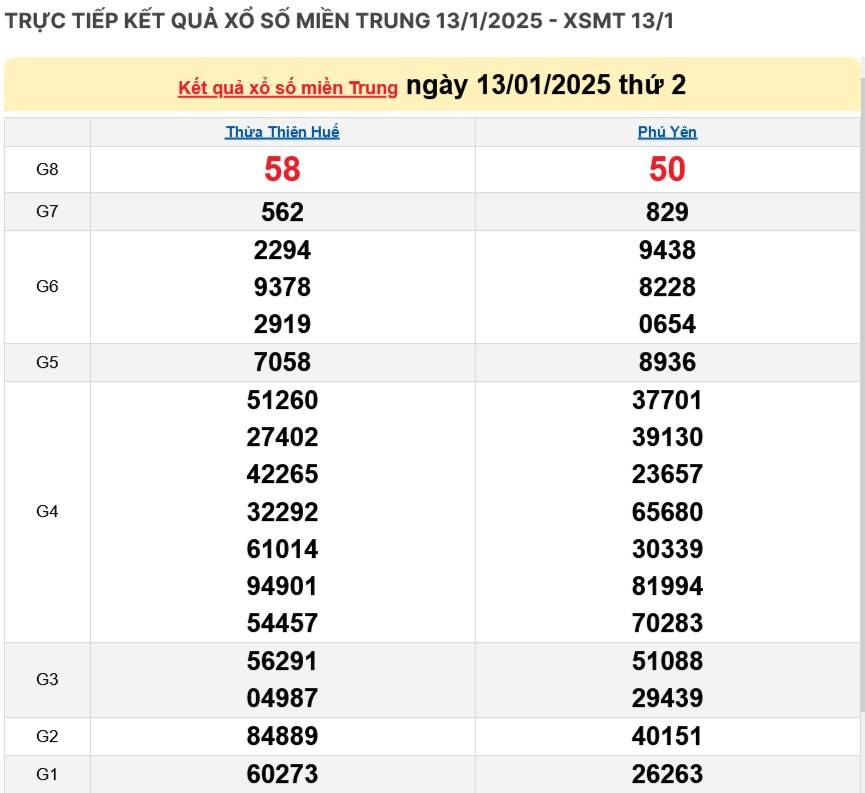The image size is (865, 793).
Task: Select the G5 number 7058
Action: [282, 362]
